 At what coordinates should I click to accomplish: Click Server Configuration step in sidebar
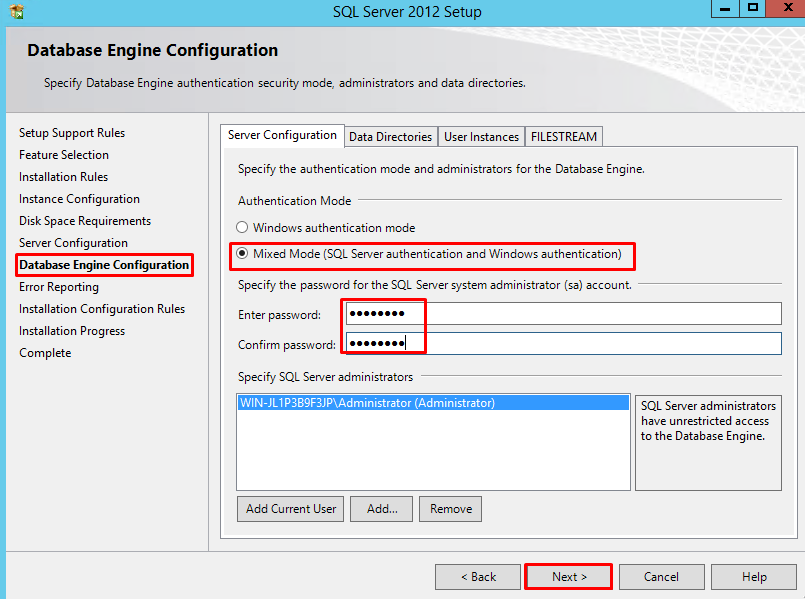73,243
